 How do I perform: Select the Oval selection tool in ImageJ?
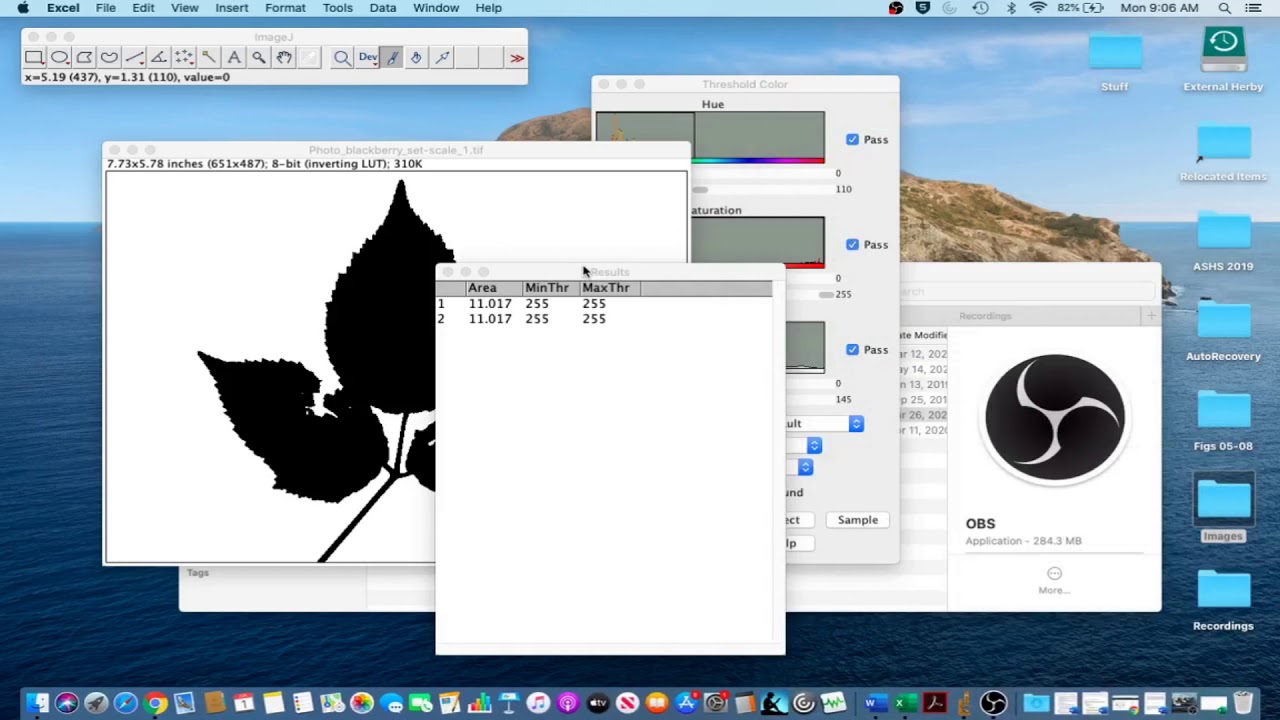[x=59, y=58]
